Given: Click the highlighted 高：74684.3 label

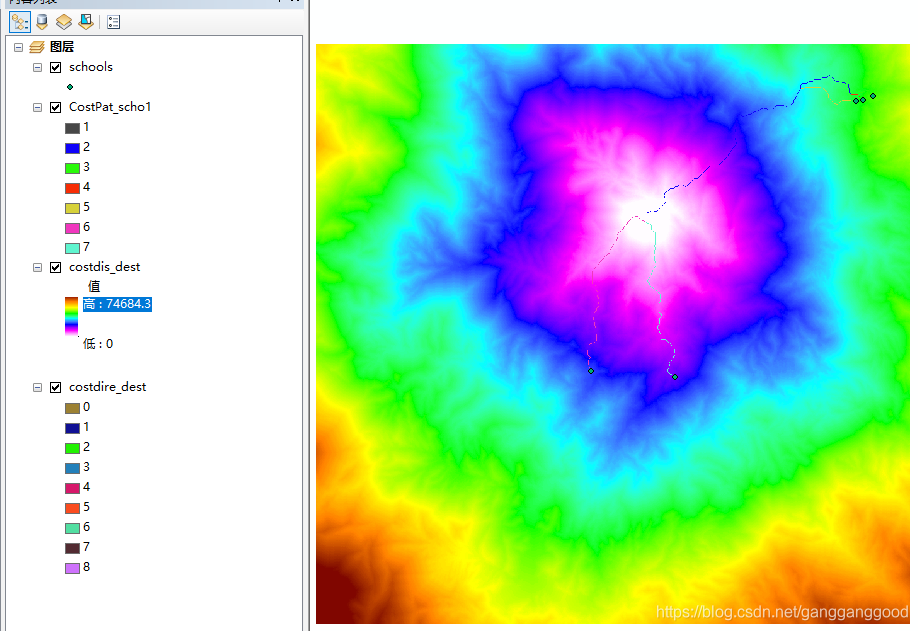Looking at the screenshot, I should (x=117, y=304).
